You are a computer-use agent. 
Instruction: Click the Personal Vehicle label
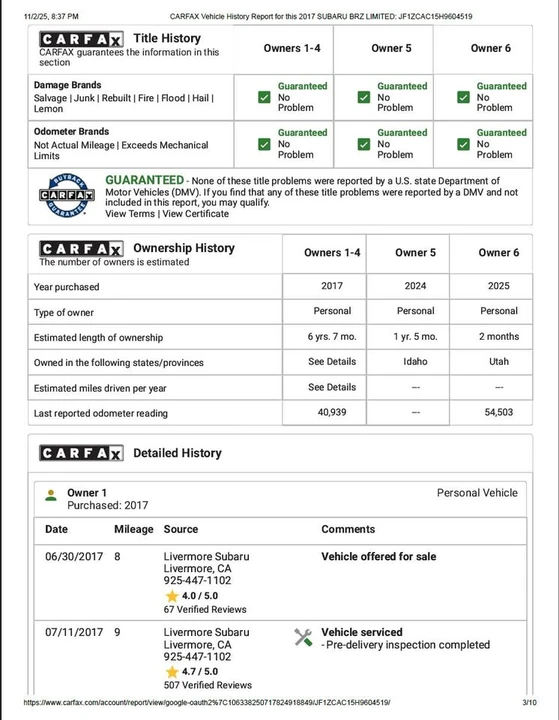click(477, 493)
